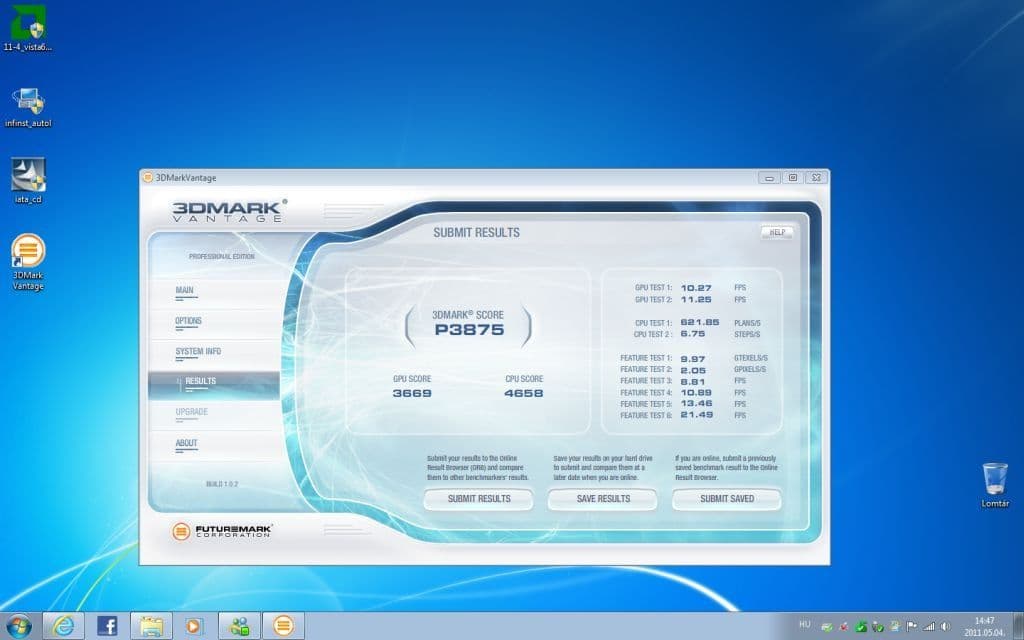Image resolution: width=1024 pixels, height=640 pixels.
Task: Go to the Main section in sidebar
Action: point(185,291)
